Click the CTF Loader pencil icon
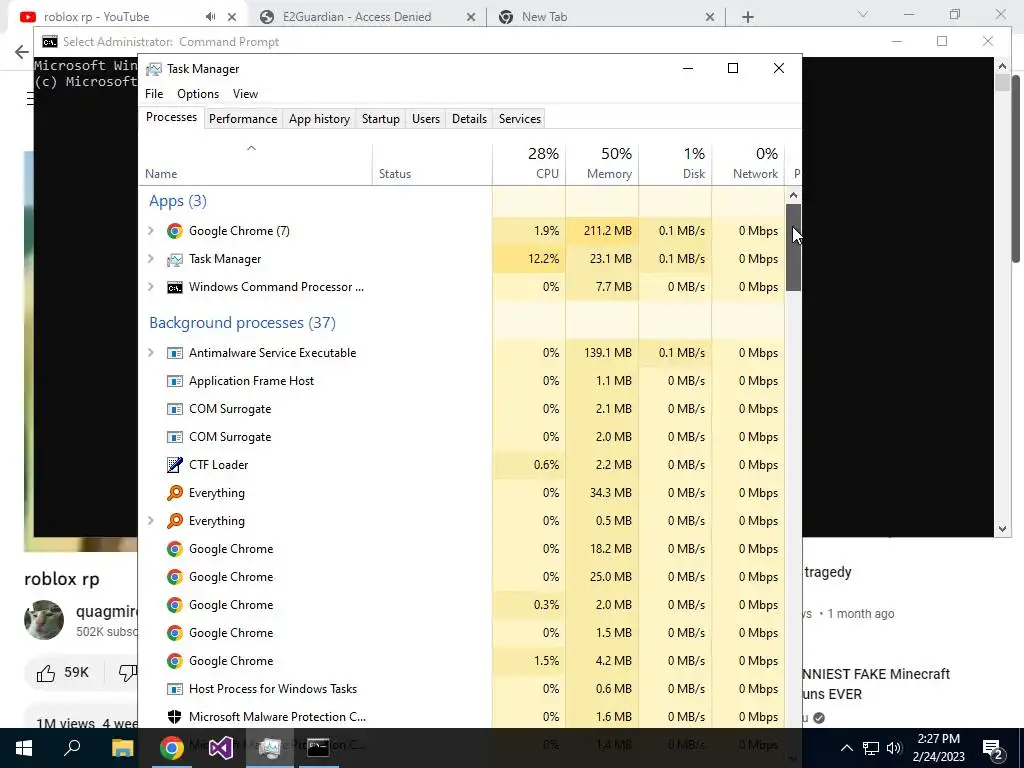Image resolution: width=1024 pixels, height=768 pixels. (x=174, y=465)
